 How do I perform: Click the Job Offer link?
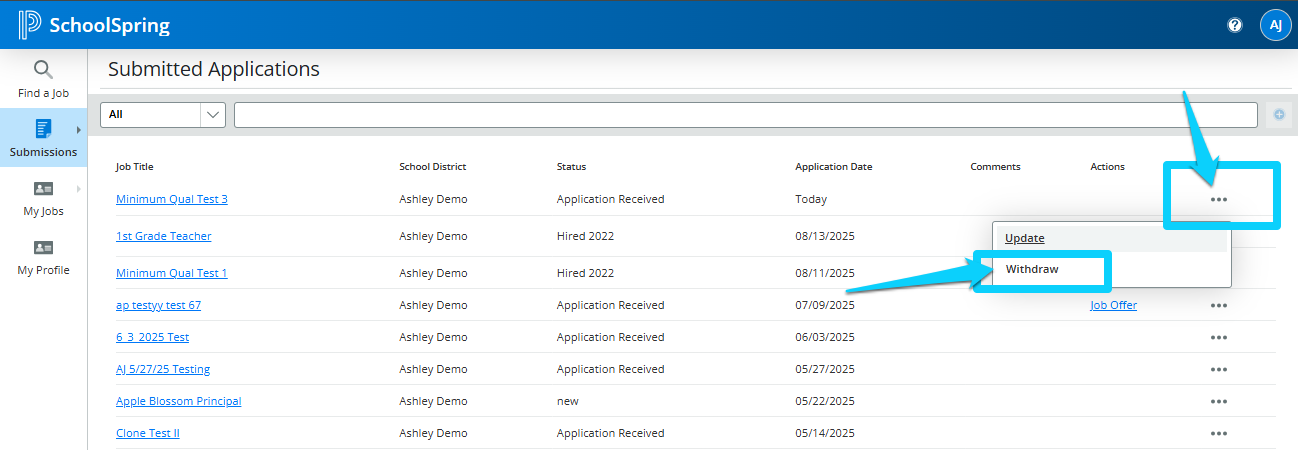1113,306
